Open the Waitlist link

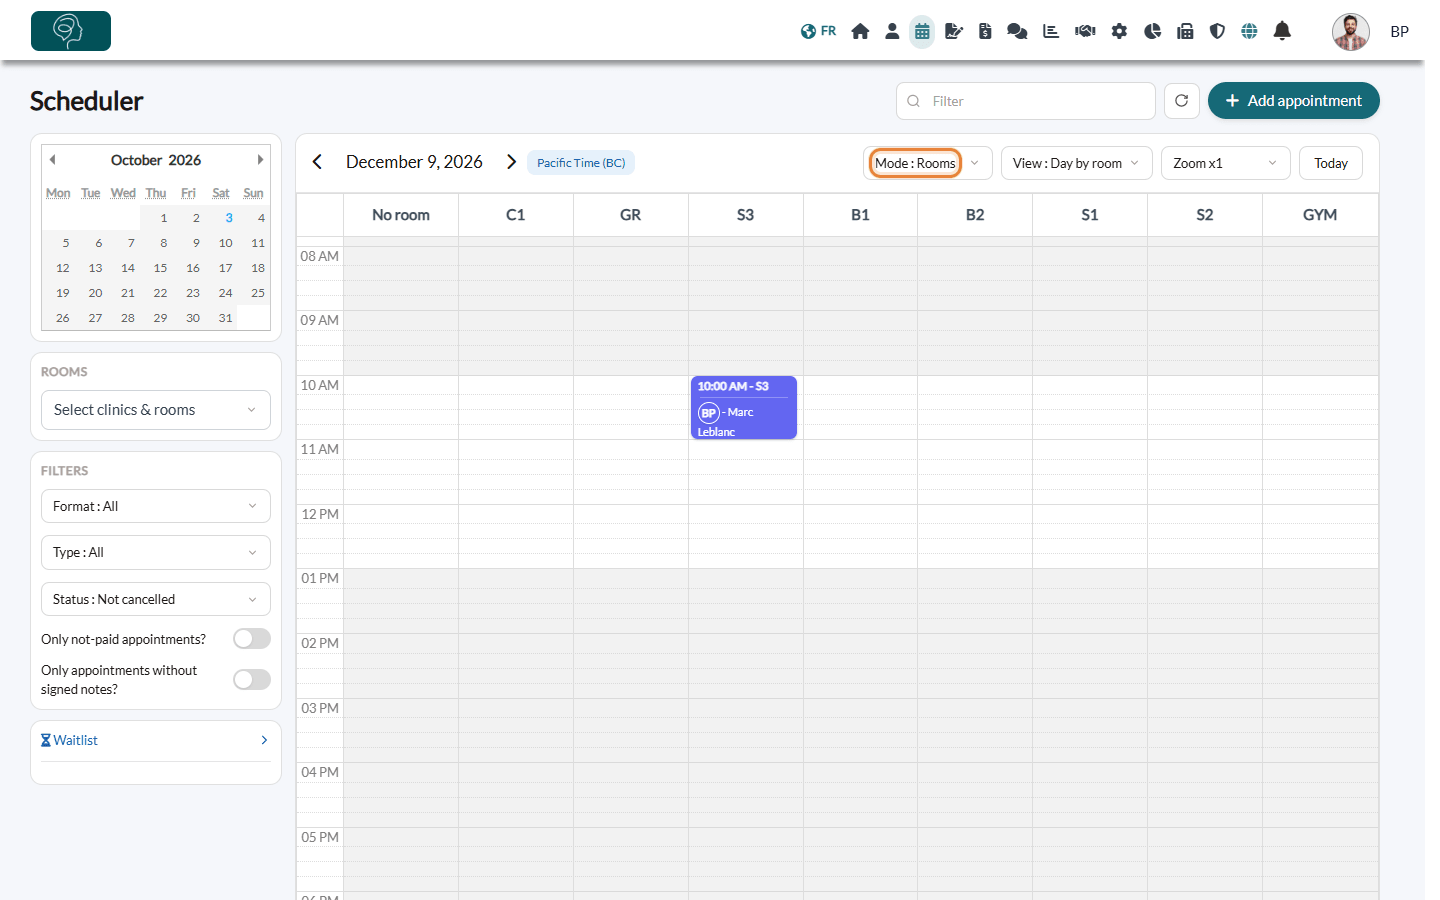[x=76, y=740]
